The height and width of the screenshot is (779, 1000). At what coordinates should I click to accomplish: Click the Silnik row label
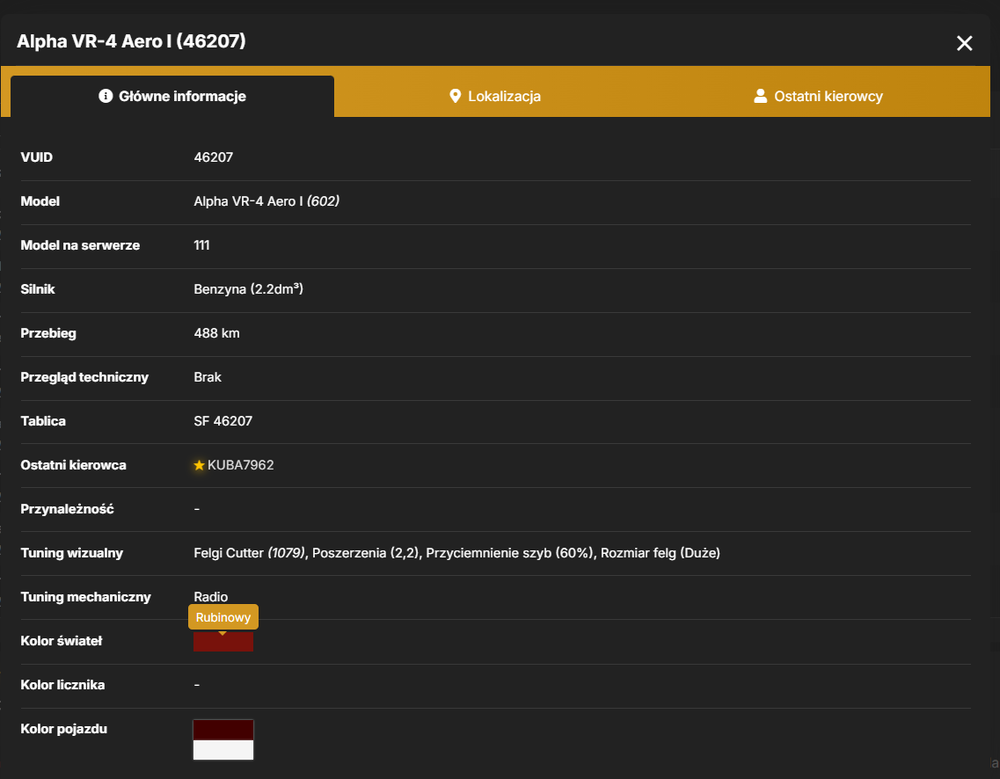tap(38, 290)
